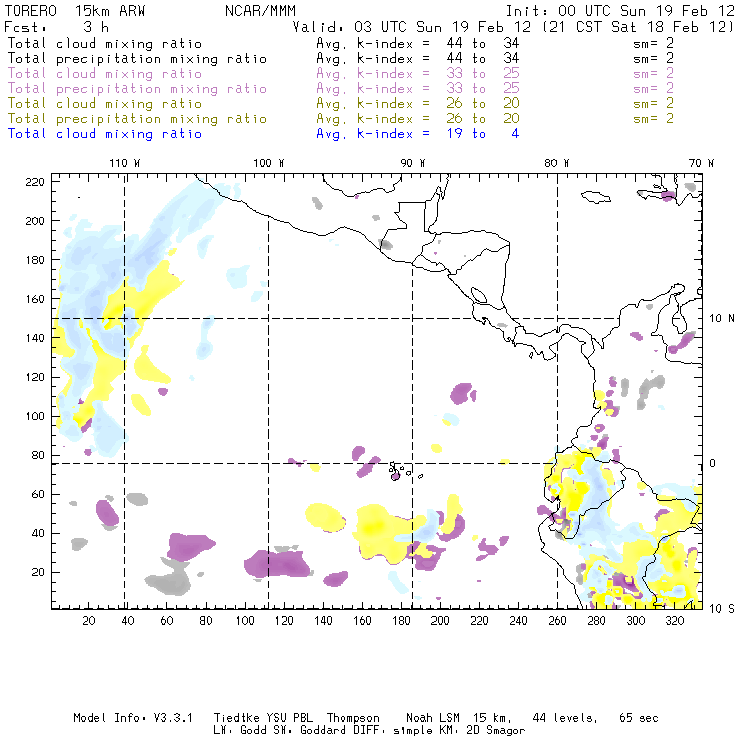Image resolution: width=740 pixels, height=740 pixels.
Task: Click the olive Total cloud mixing ratio legend
Action: coord(105,104)
